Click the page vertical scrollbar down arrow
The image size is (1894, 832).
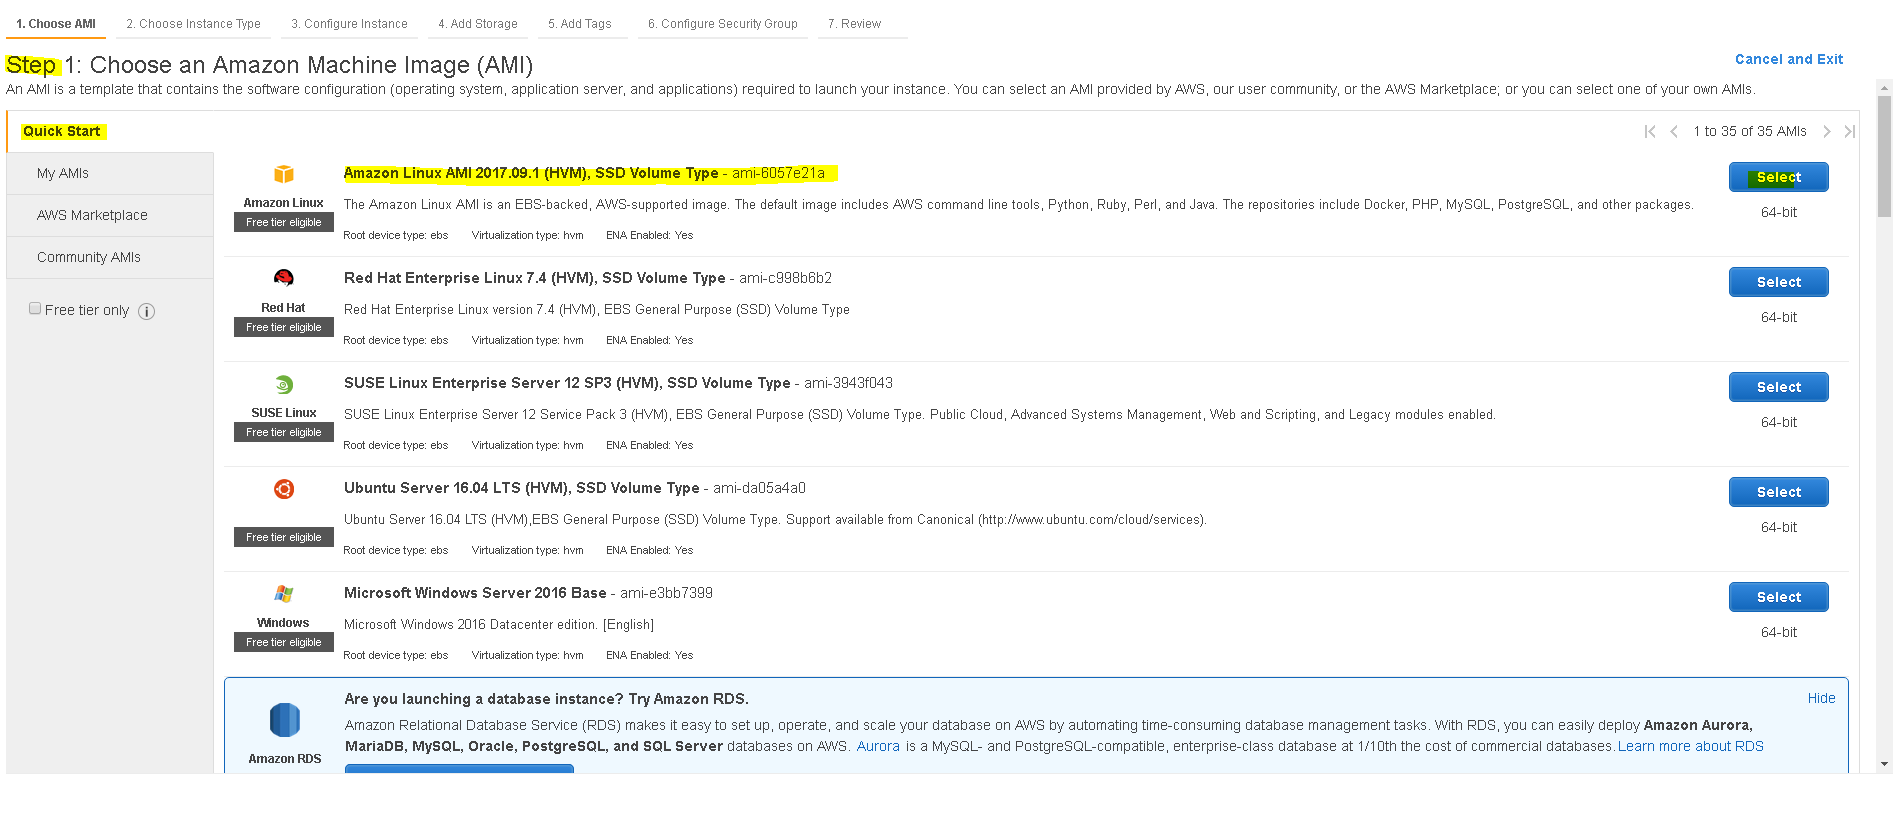(x=1885, y=764)
